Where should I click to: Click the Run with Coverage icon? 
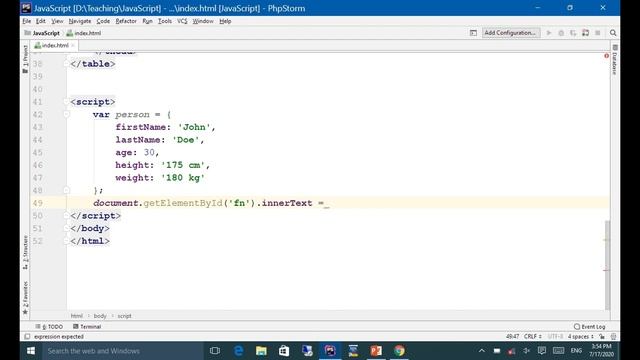[x=573, y=33]
